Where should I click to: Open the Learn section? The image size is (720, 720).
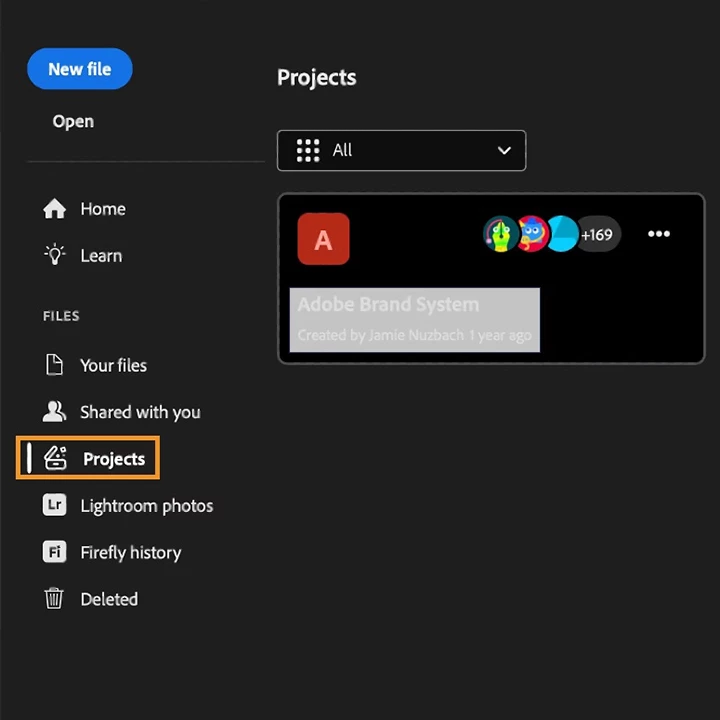tap(101, 256)
